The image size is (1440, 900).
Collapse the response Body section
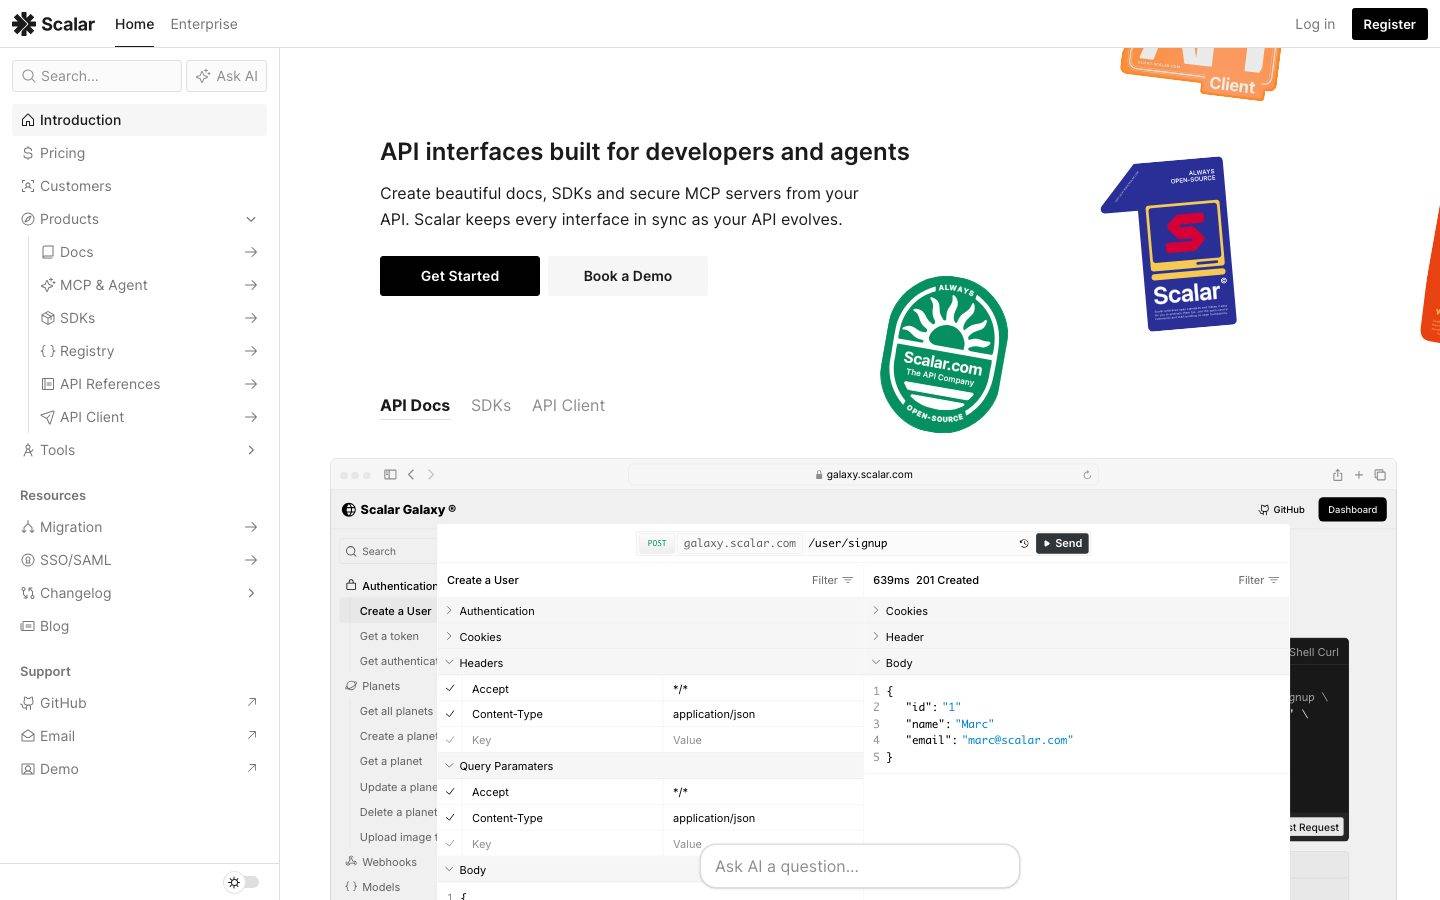click(1076, 663)
